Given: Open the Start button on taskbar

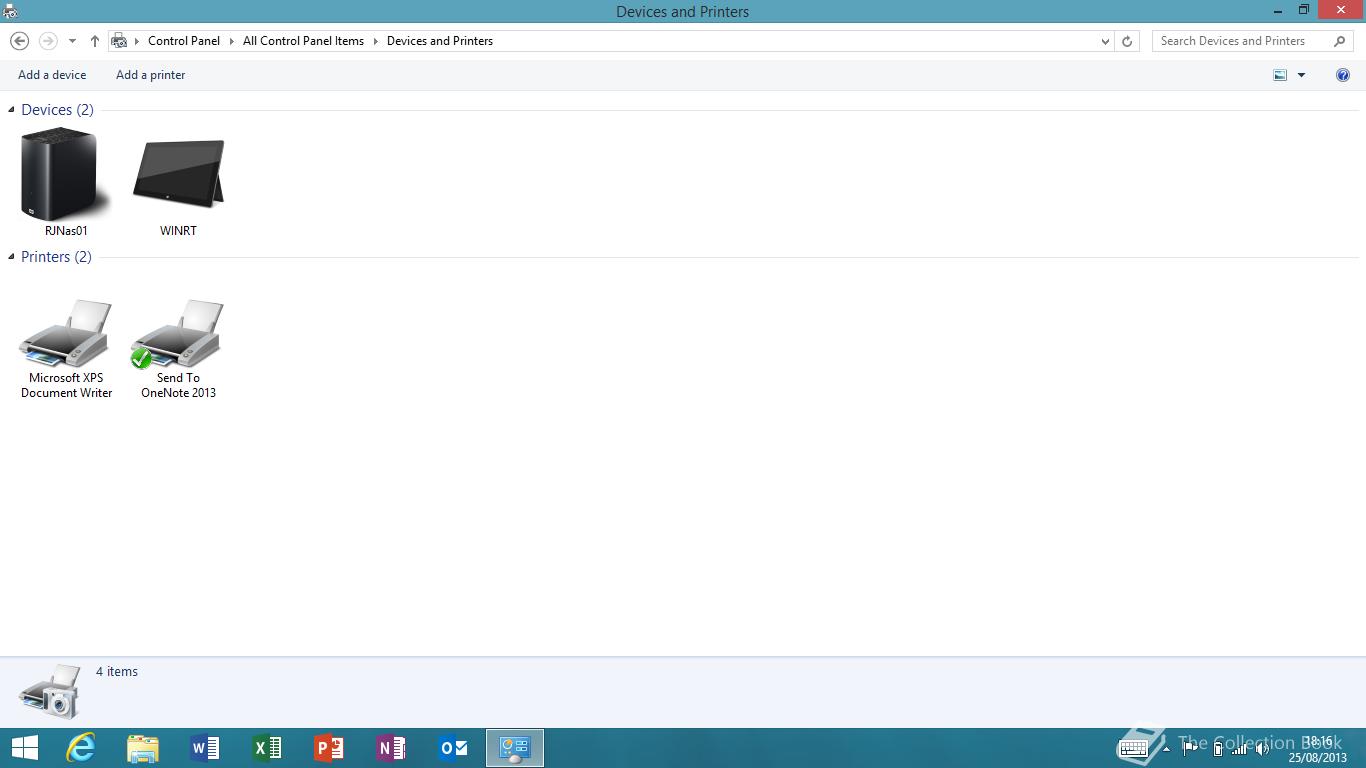Looking at the screenshot, I should pos(25,748).
